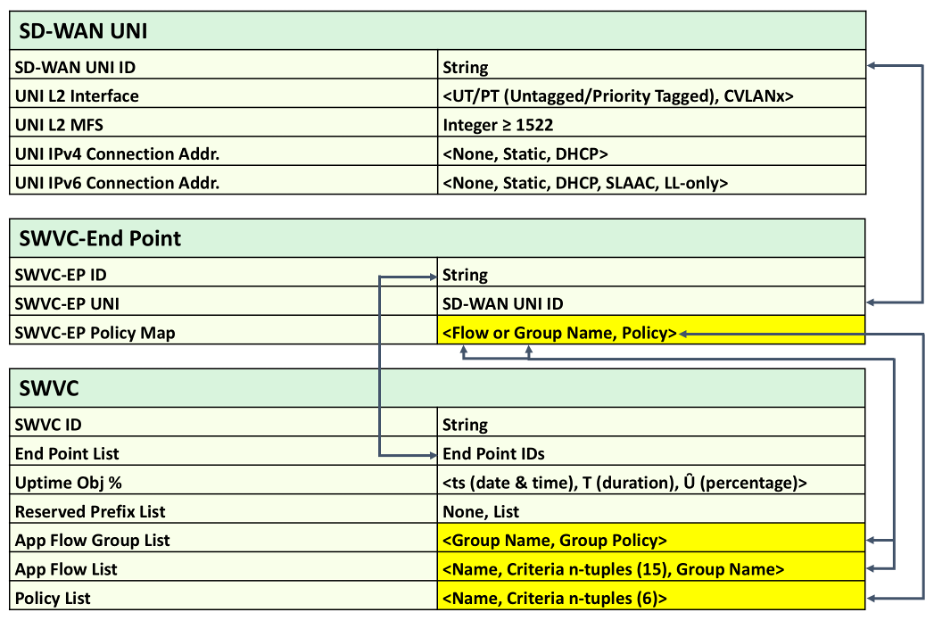Viewport: 934px width, 630px height.
Task: Click the Group Name, Group Policy yellow cell
Action: coord(650,538)
